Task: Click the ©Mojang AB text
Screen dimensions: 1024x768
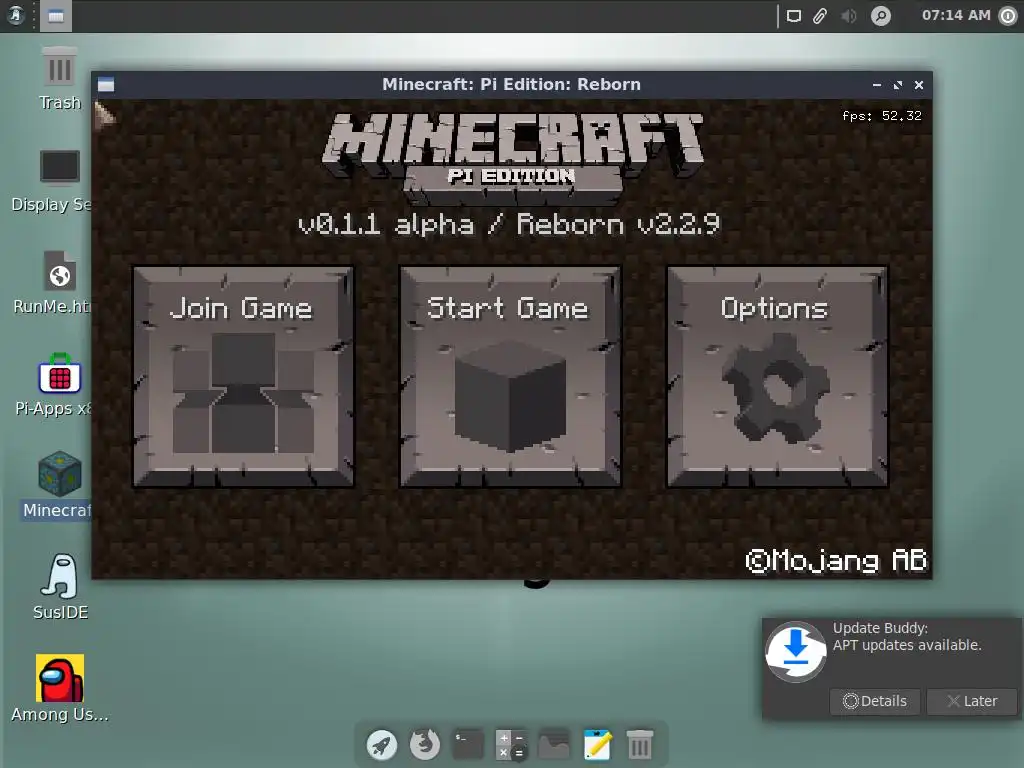Action: (x=836, y=560)
